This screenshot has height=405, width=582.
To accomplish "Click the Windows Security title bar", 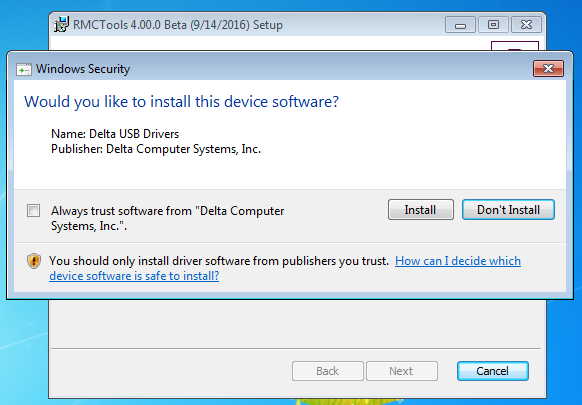I will [x=275, y=69].
